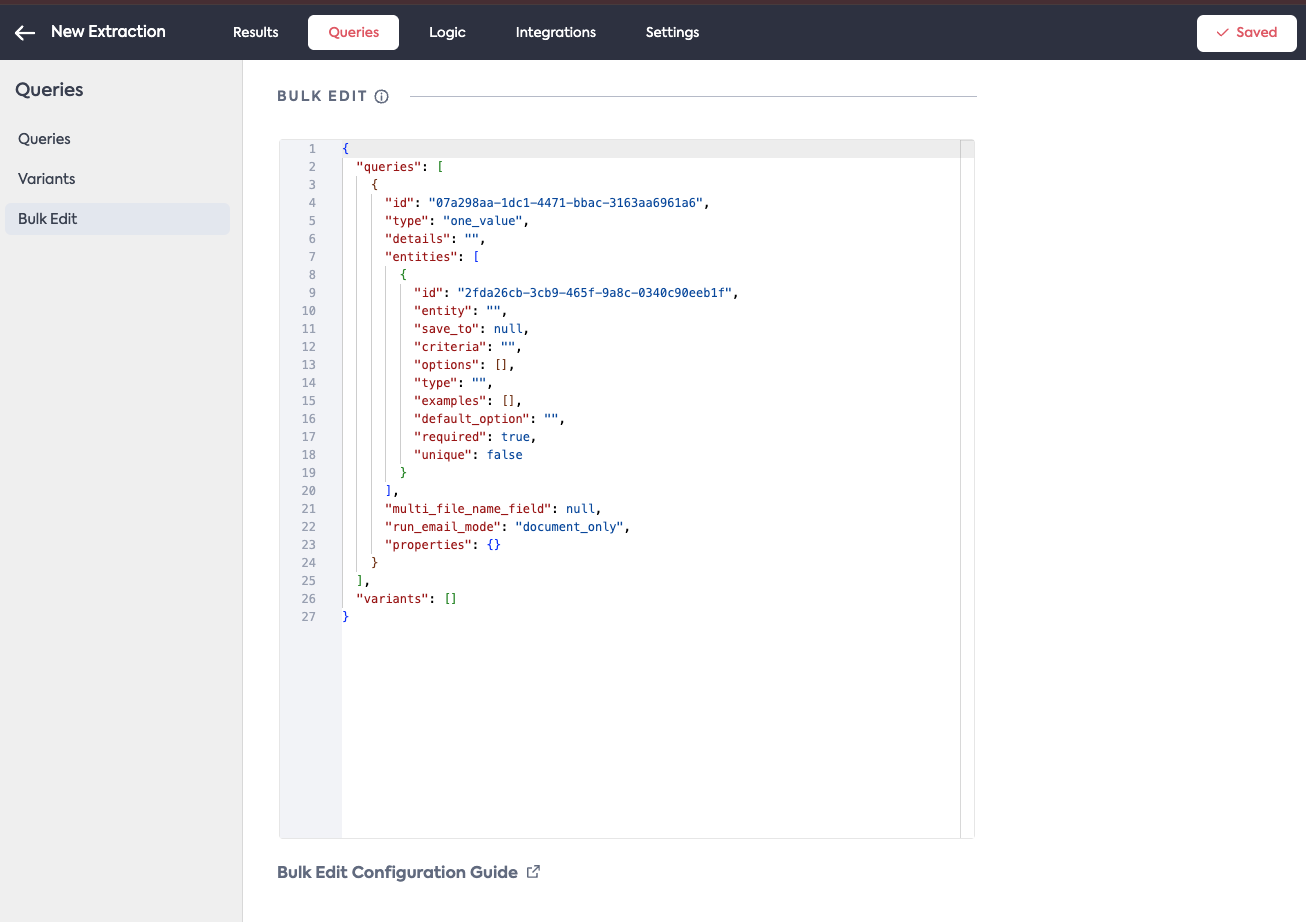The width and height of the screenshot is (1306, 922).
Task: Open Variants in the left sidebar
Action: (46, 179)
